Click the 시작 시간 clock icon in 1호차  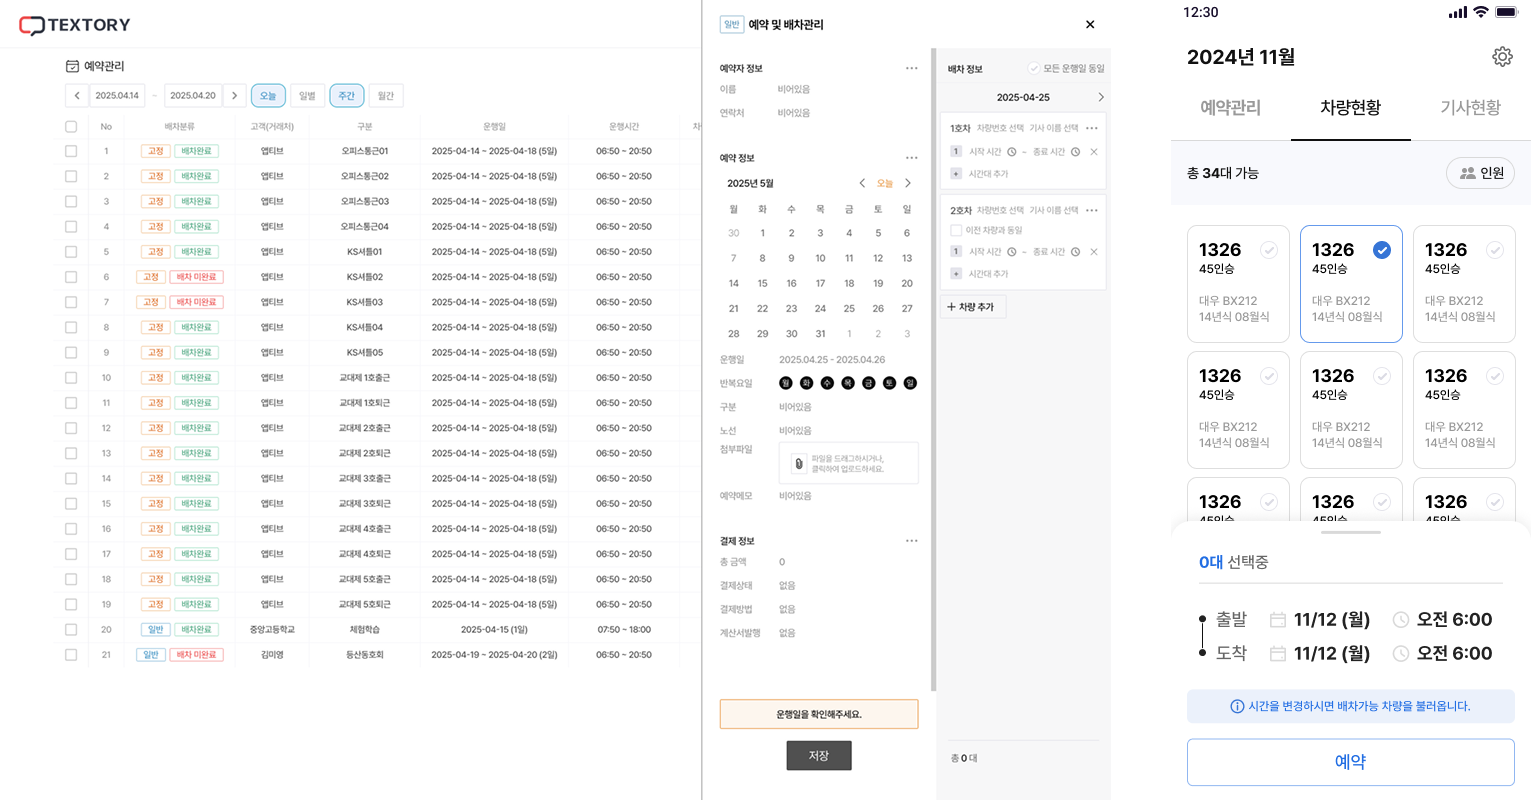[x=1012, y=152]
